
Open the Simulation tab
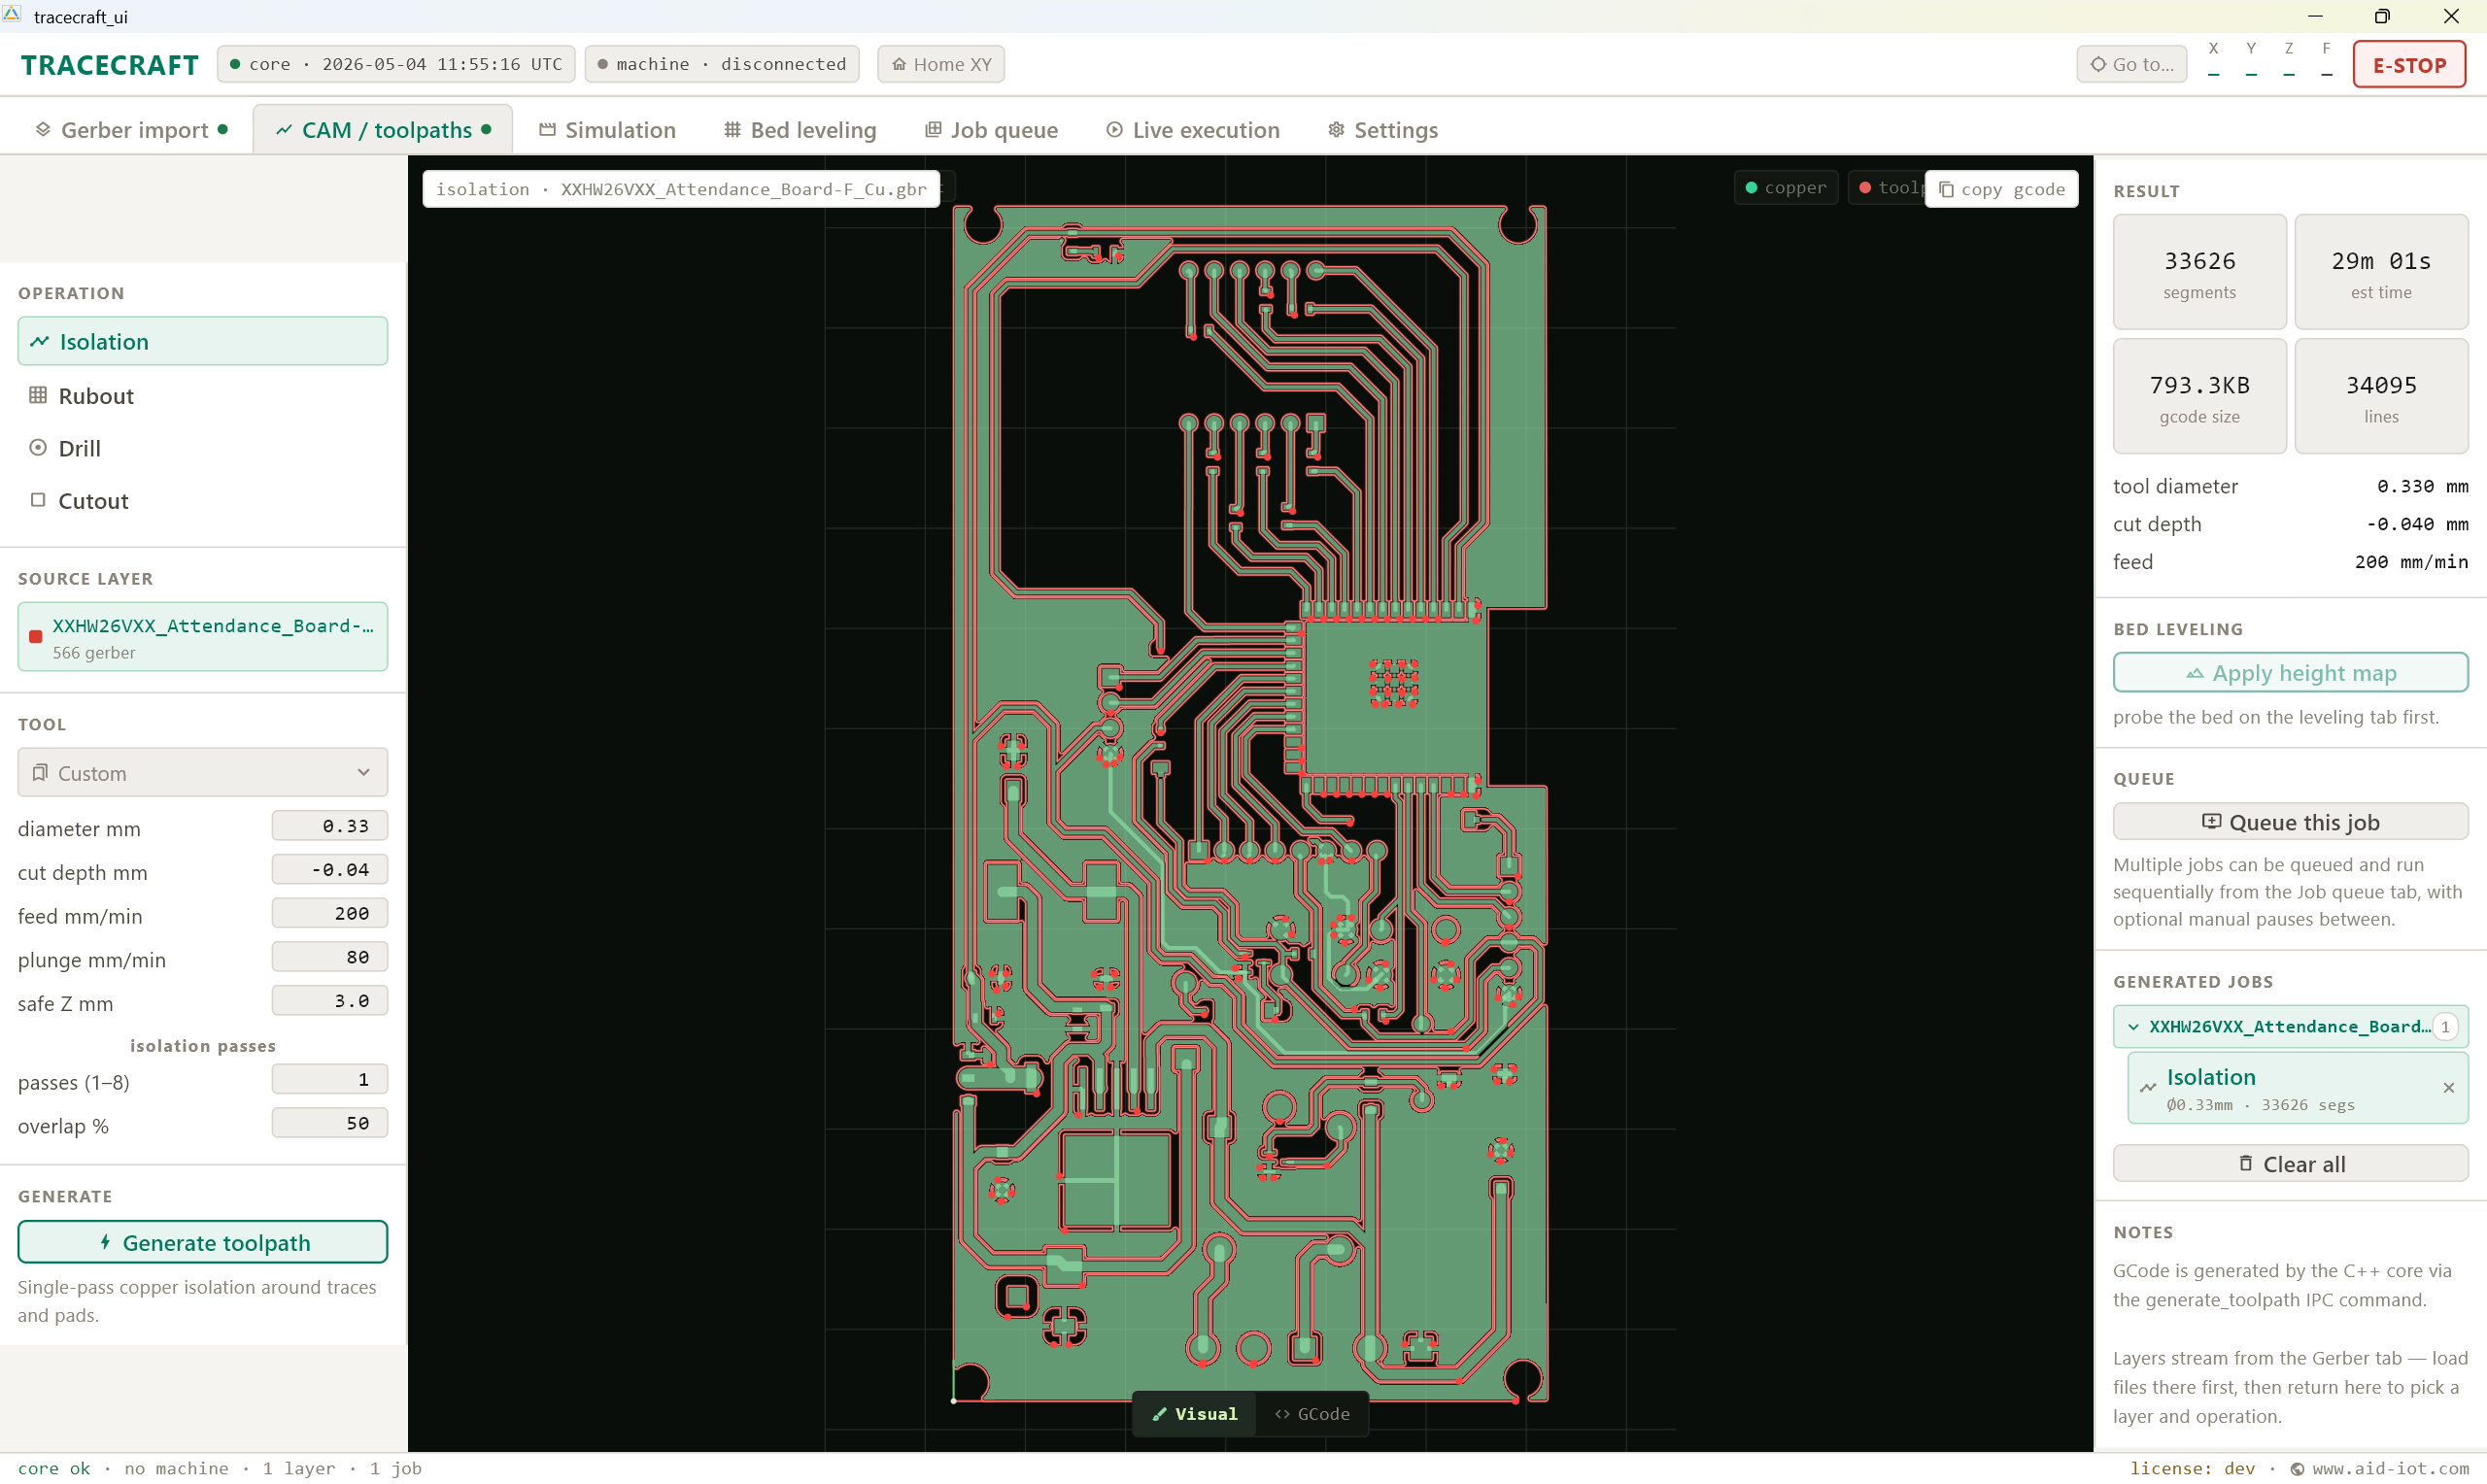[607, 130]
